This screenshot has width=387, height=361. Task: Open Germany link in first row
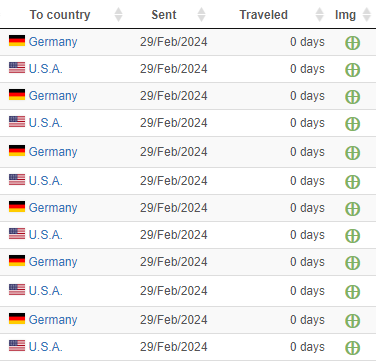[x=53, y=42]
